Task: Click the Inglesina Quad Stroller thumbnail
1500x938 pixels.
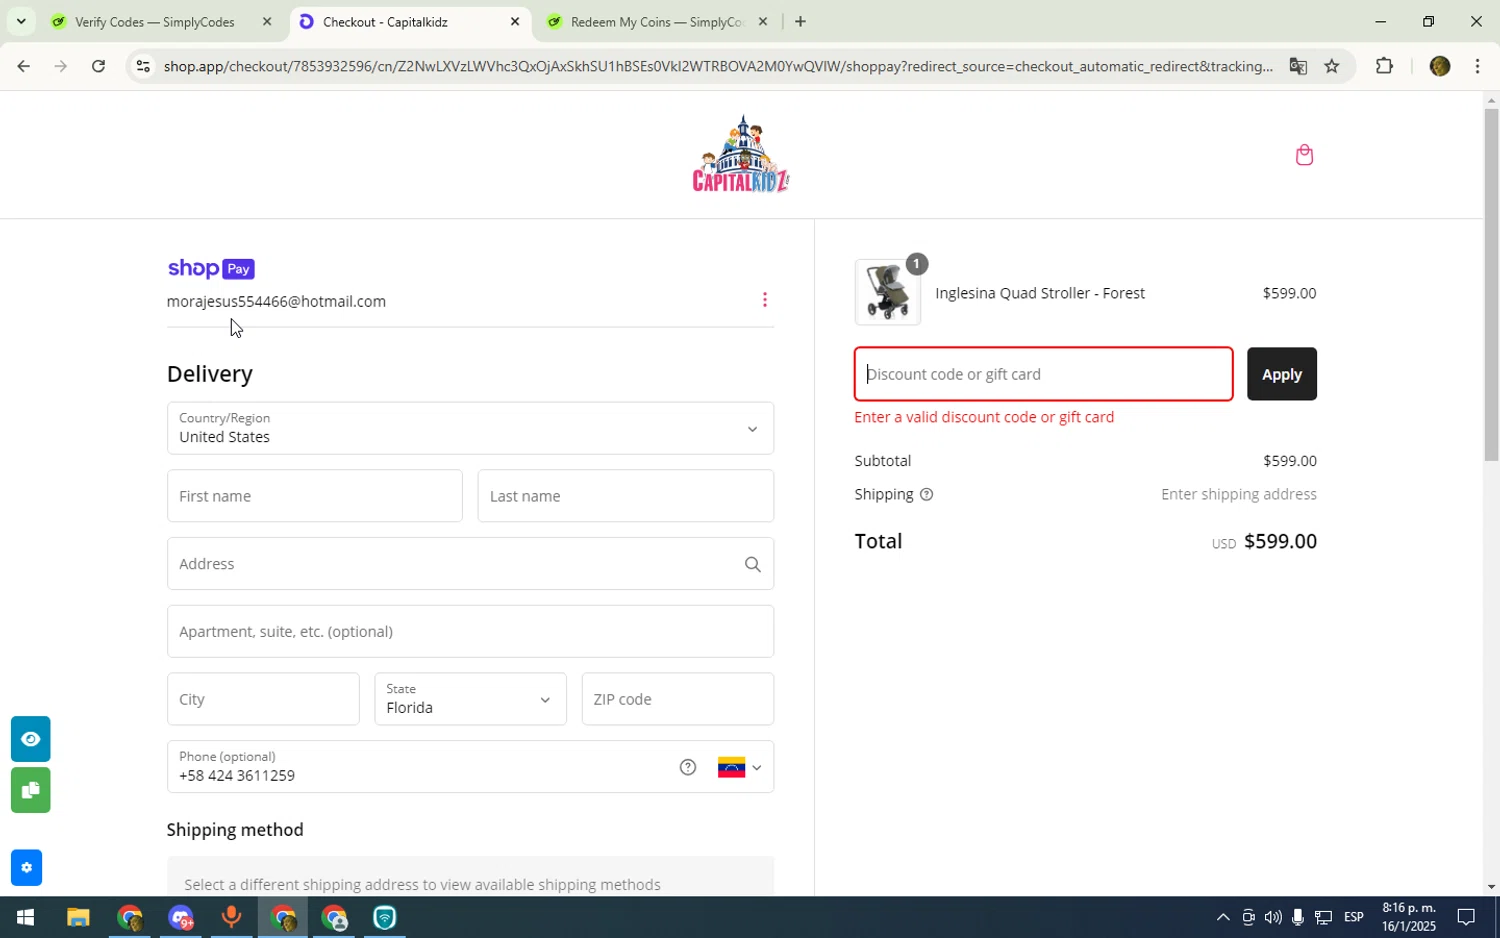Action: (x=888, y=292)
